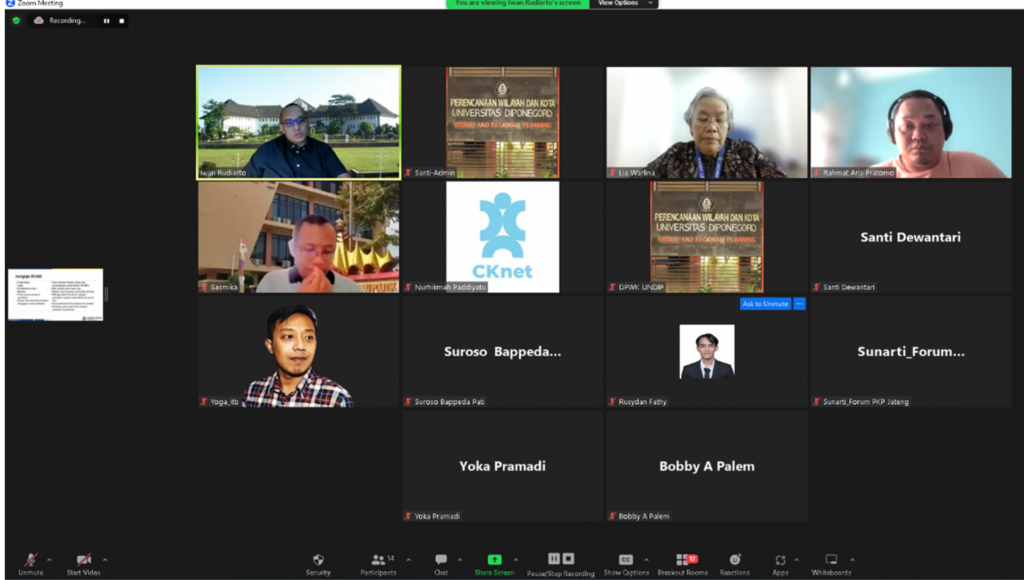Click the green Share Screen icon
Image resolution: width=1024 pixels, height=580 pixels.
494,560
